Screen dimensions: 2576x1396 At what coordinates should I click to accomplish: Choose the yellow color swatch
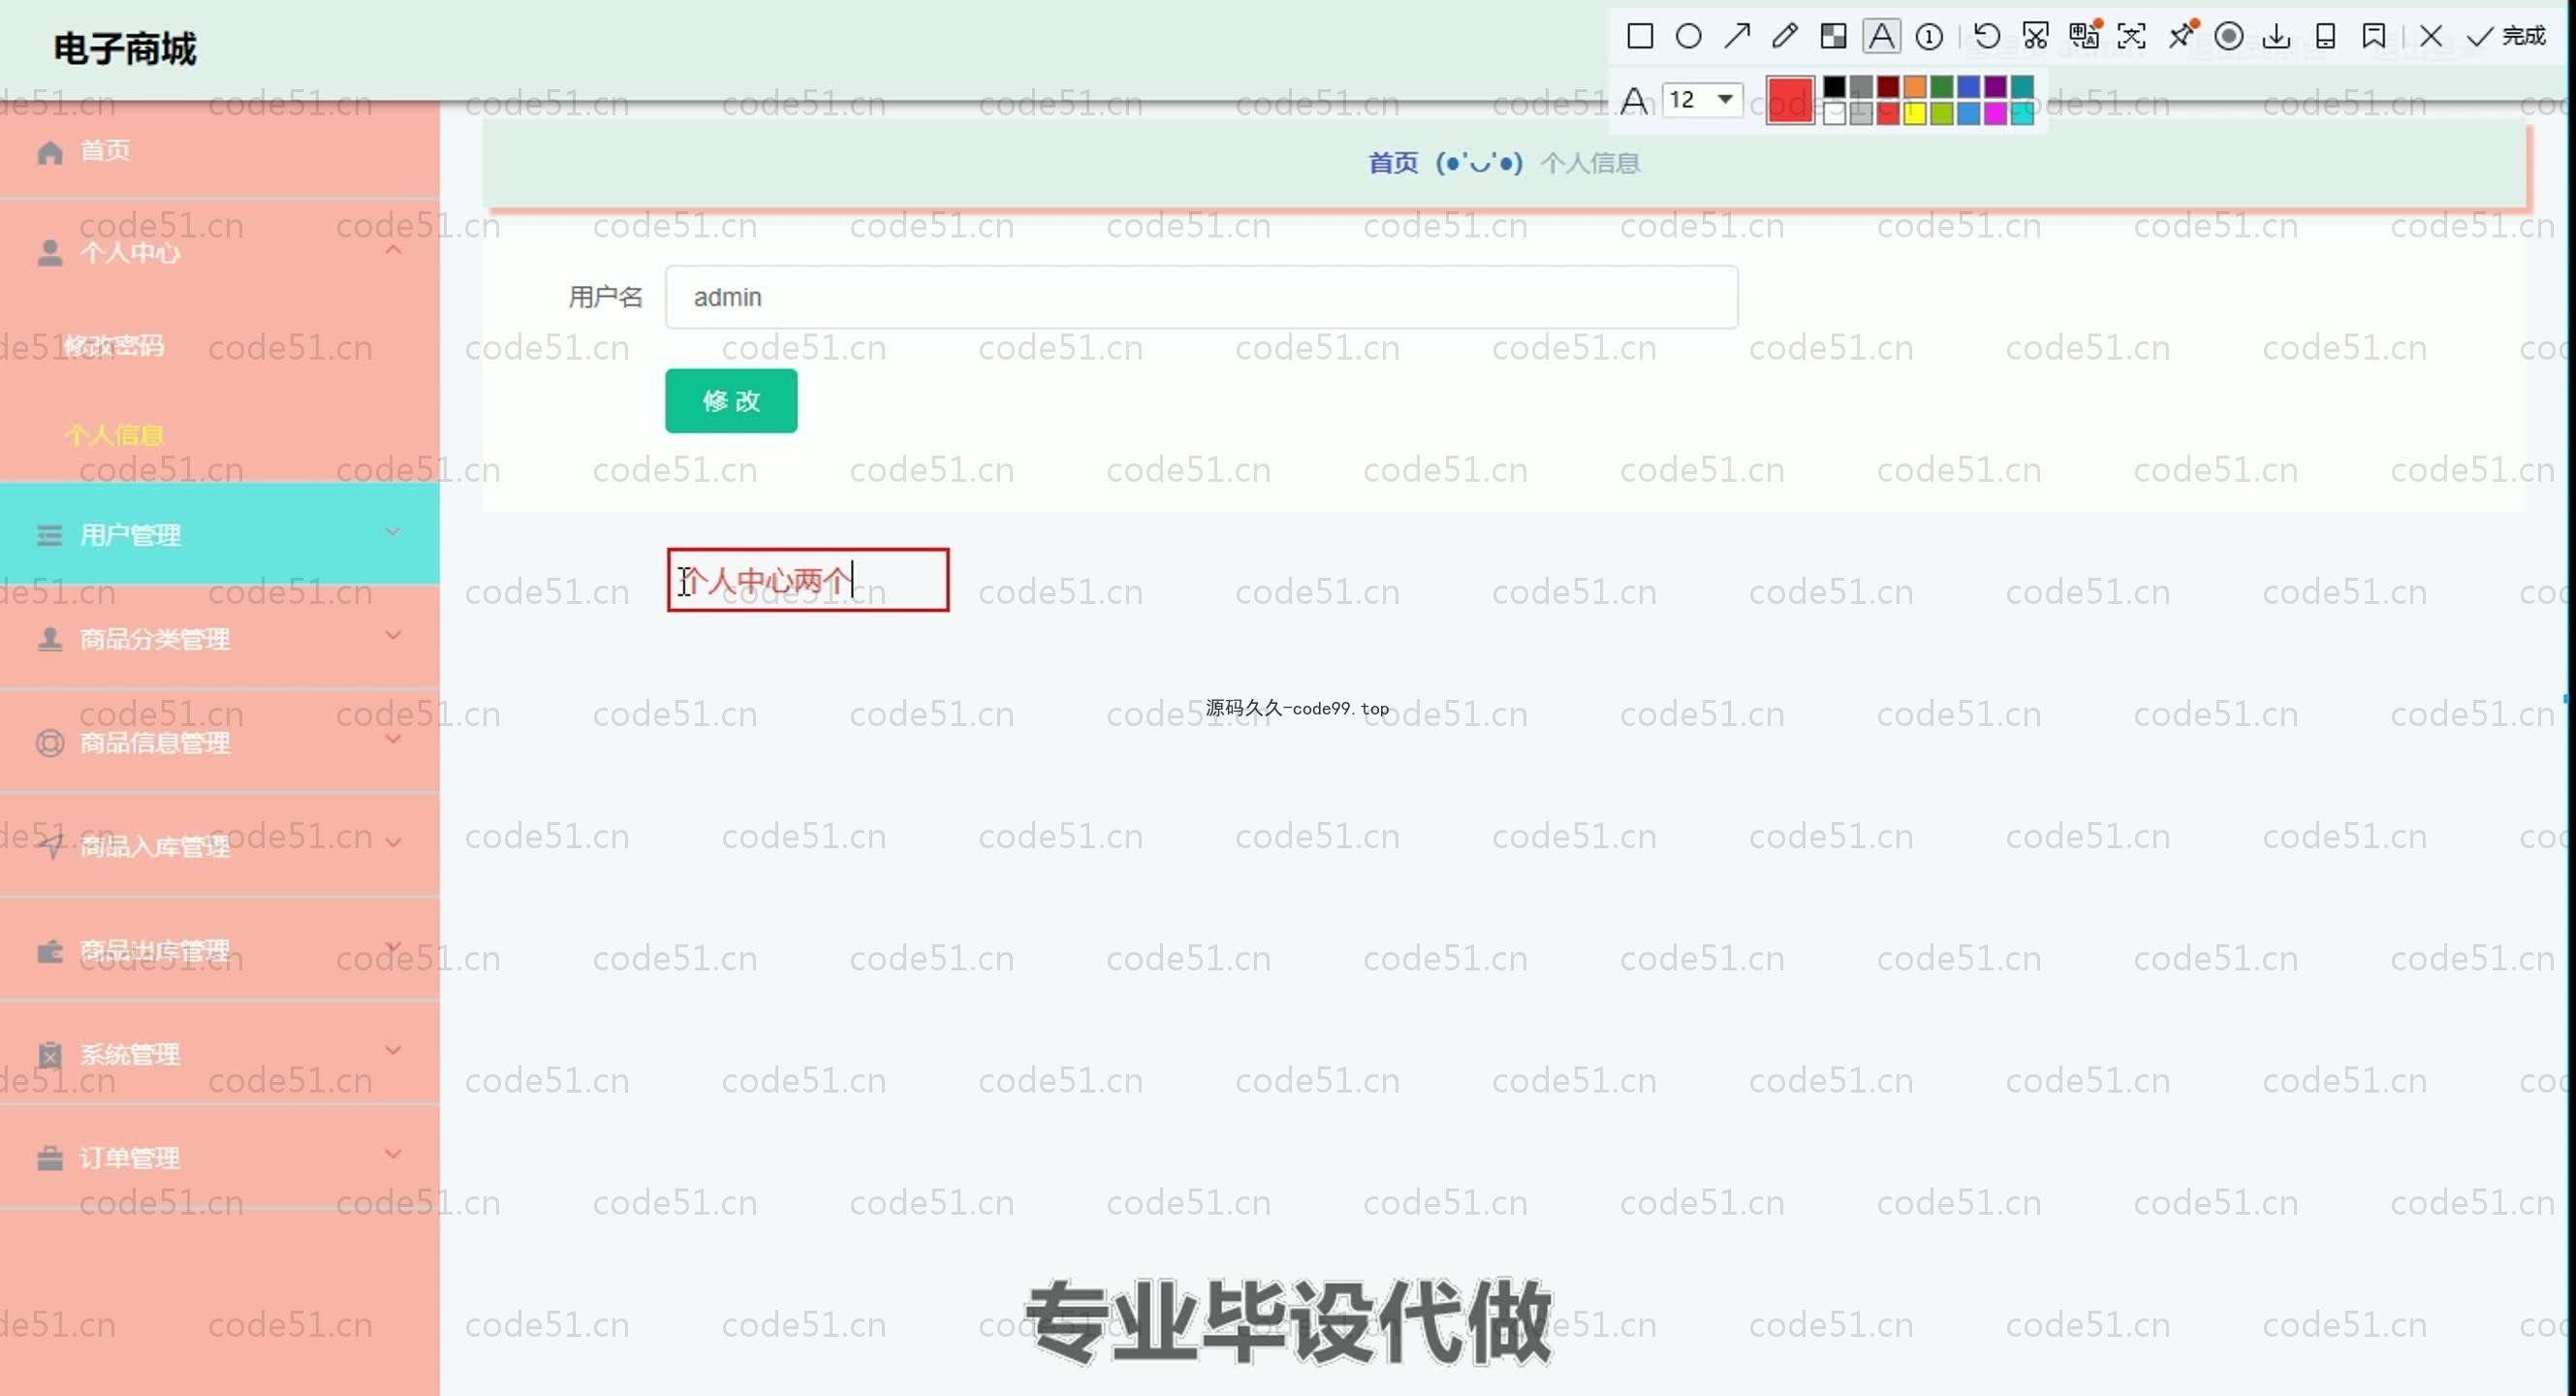click(1914, 113)
